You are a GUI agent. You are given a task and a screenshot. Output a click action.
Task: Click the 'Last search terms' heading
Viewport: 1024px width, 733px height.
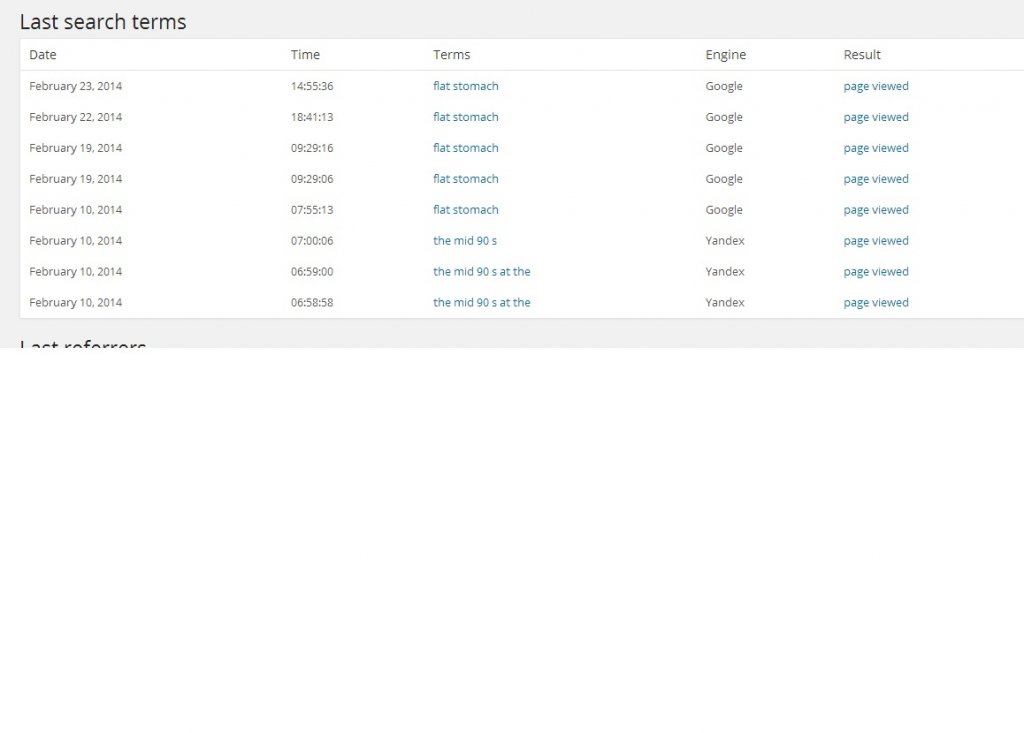click(103, 22)
